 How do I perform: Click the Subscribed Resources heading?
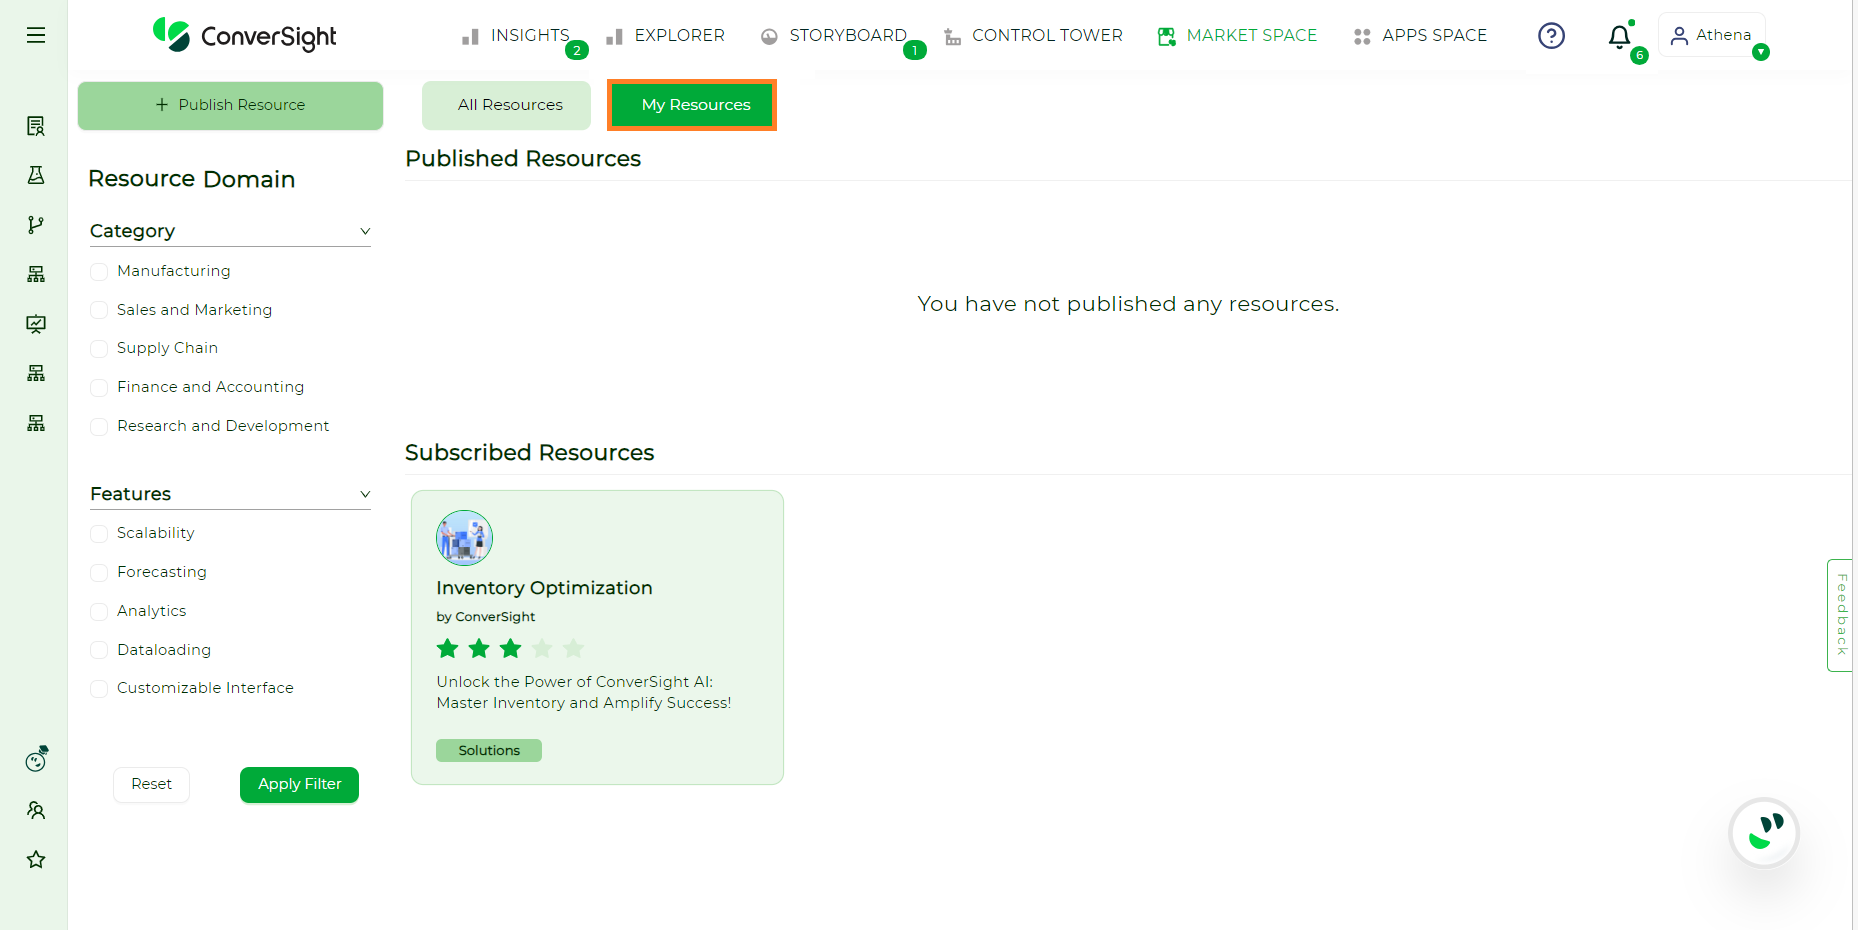[x=529, y=453]
